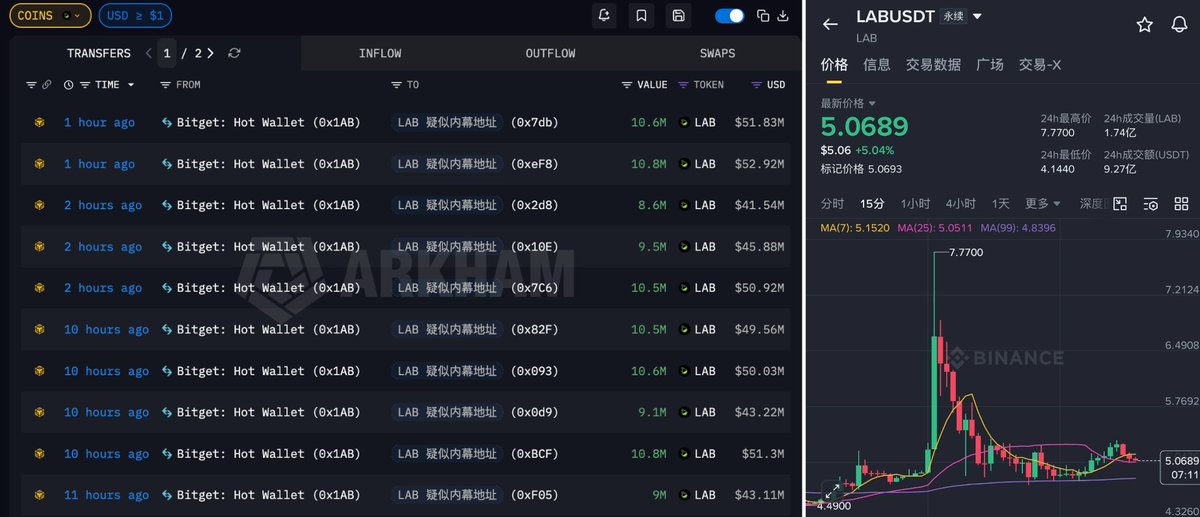This screenshot has height=517, width=1200.
Task: Click the clock icon in TIME header
Action: [x=69, y=85]
